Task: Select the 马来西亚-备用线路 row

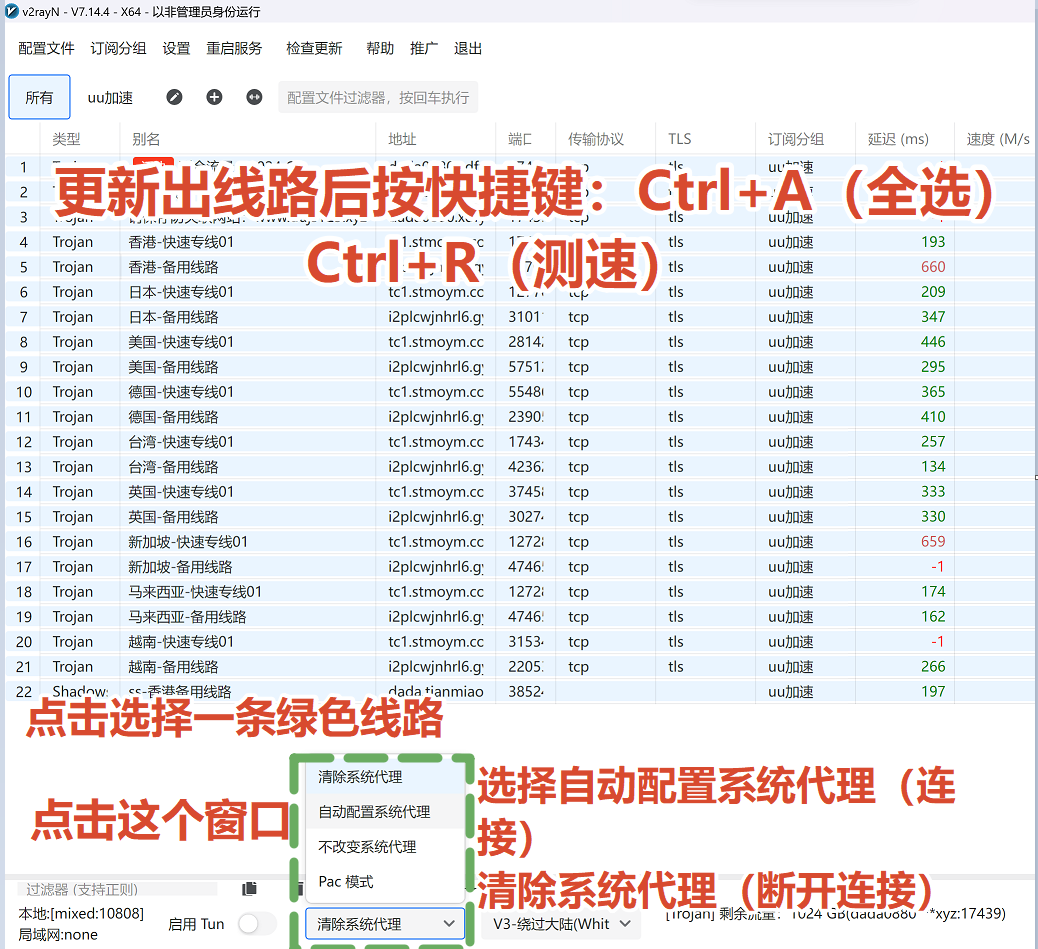Action: tap(519, 617)
